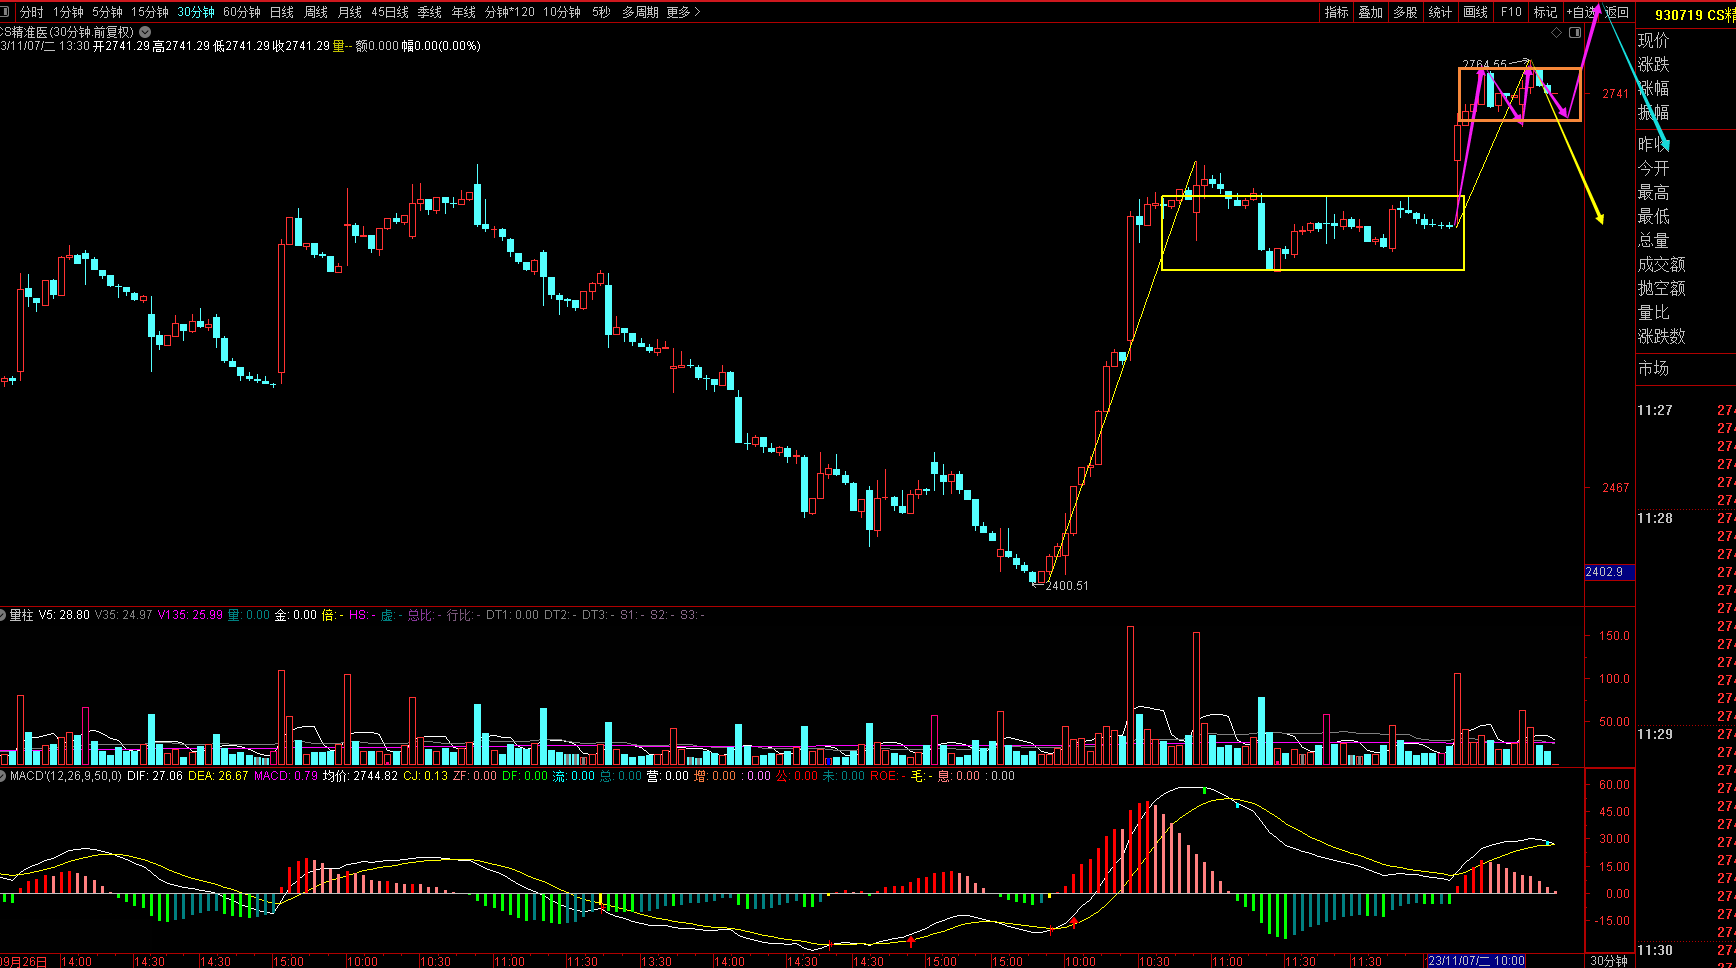The height and width of the screenshot is (968, 1736).
Task: Click the 930719 stock code header
Action: click(x=1679, y=15)
